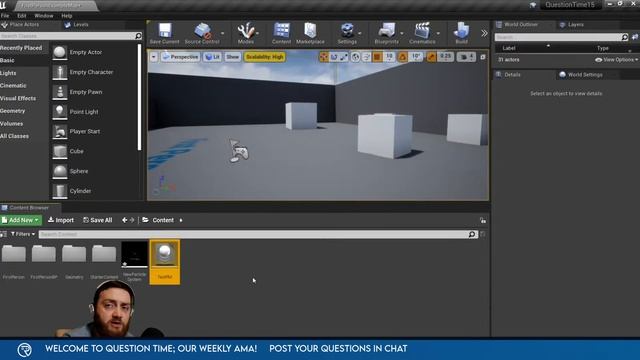The height and width of the screenshot is (360, 640).
Task: Open the Settings toolbar icon
Action: 347,31
